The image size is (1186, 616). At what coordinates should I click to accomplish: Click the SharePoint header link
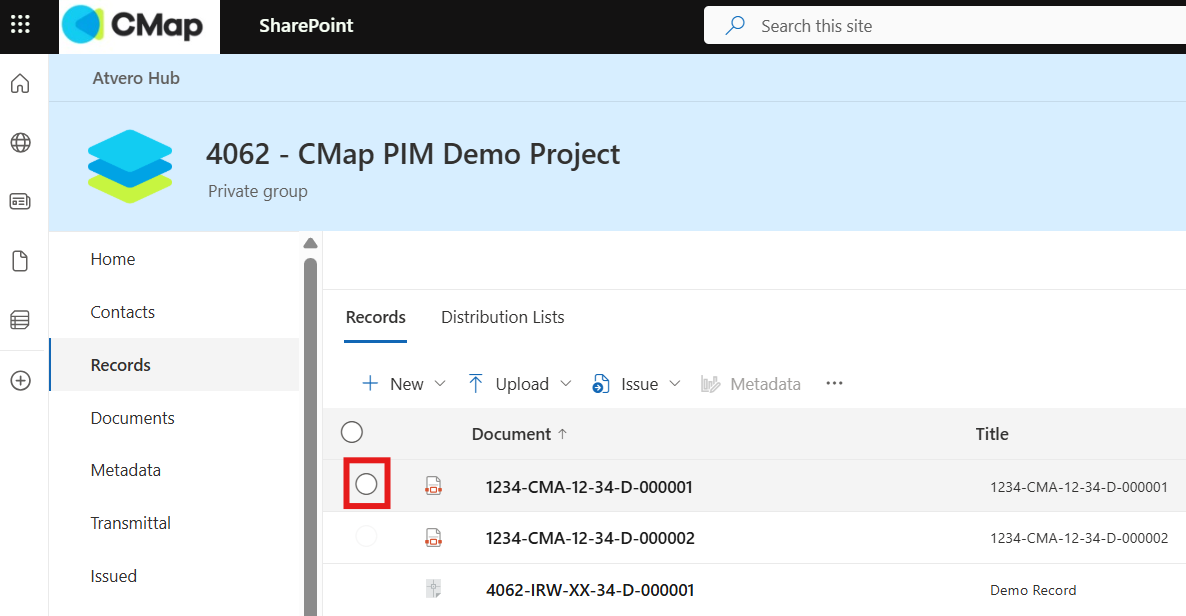tap(306, 26)
